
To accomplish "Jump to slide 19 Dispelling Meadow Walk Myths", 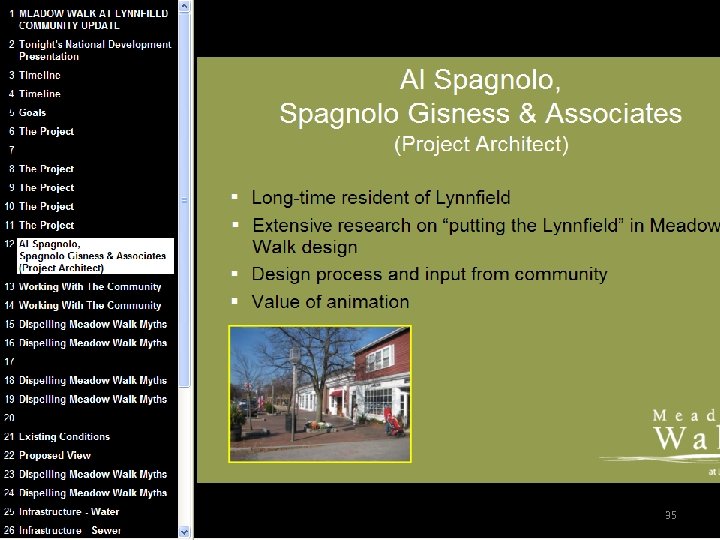I will tap(93, 399).
